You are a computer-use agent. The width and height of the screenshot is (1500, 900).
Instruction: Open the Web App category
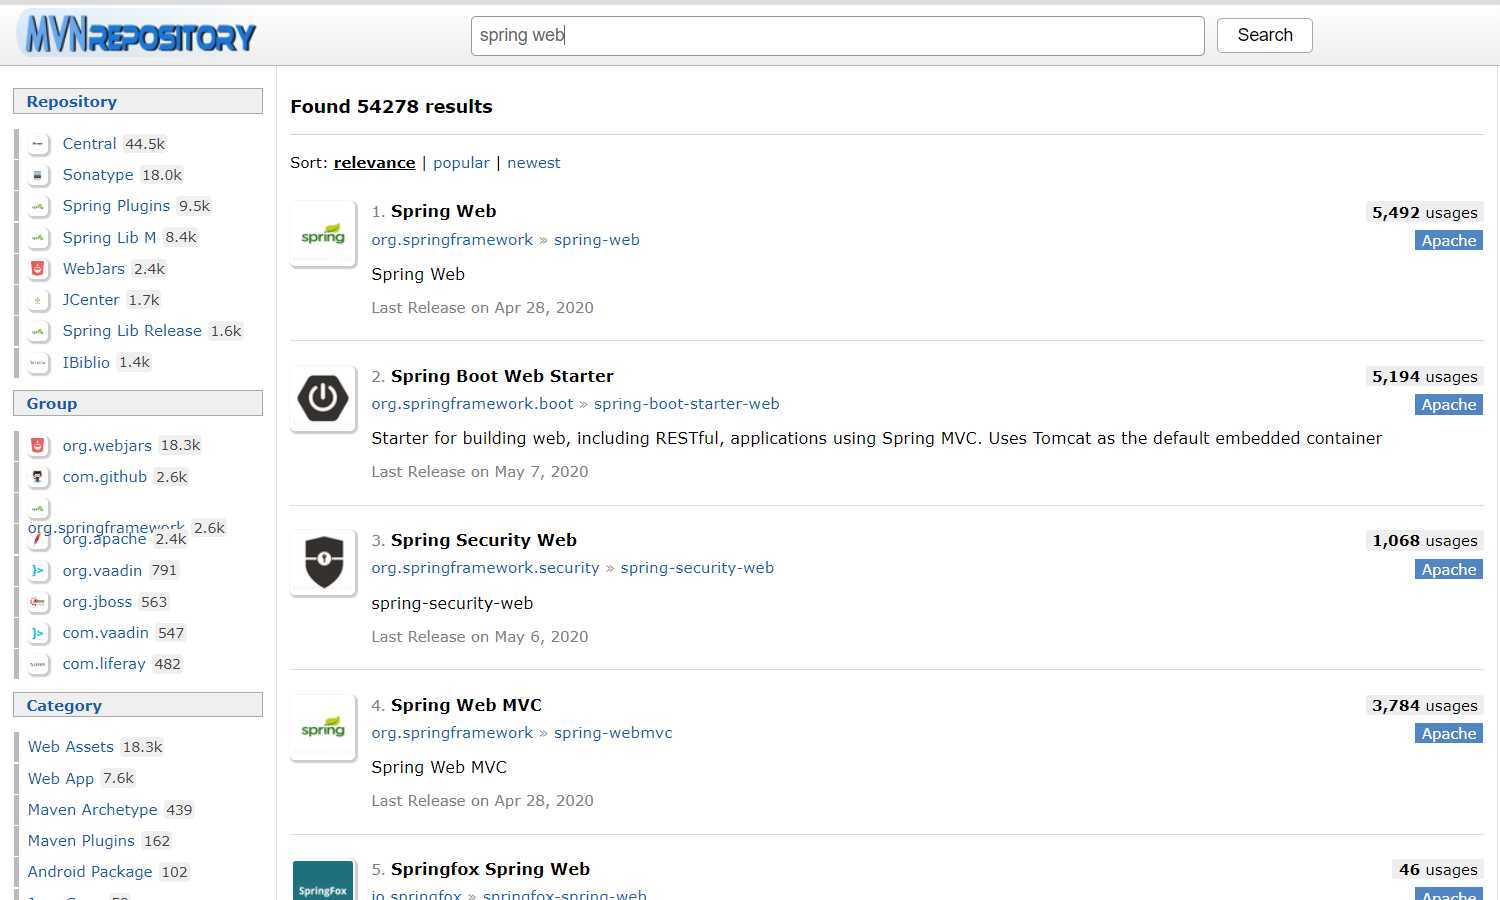click(61, 779)
